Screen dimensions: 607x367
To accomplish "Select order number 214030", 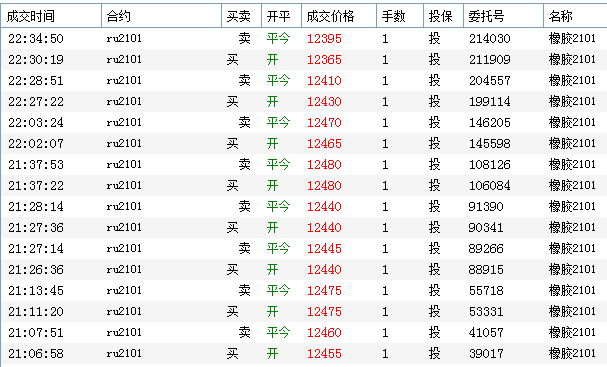I will (490, 39).
